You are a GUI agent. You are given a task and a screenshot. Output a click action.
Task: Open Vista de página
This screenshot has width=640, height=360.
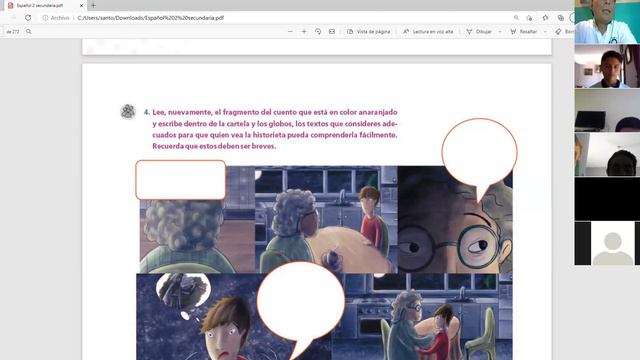369,31
